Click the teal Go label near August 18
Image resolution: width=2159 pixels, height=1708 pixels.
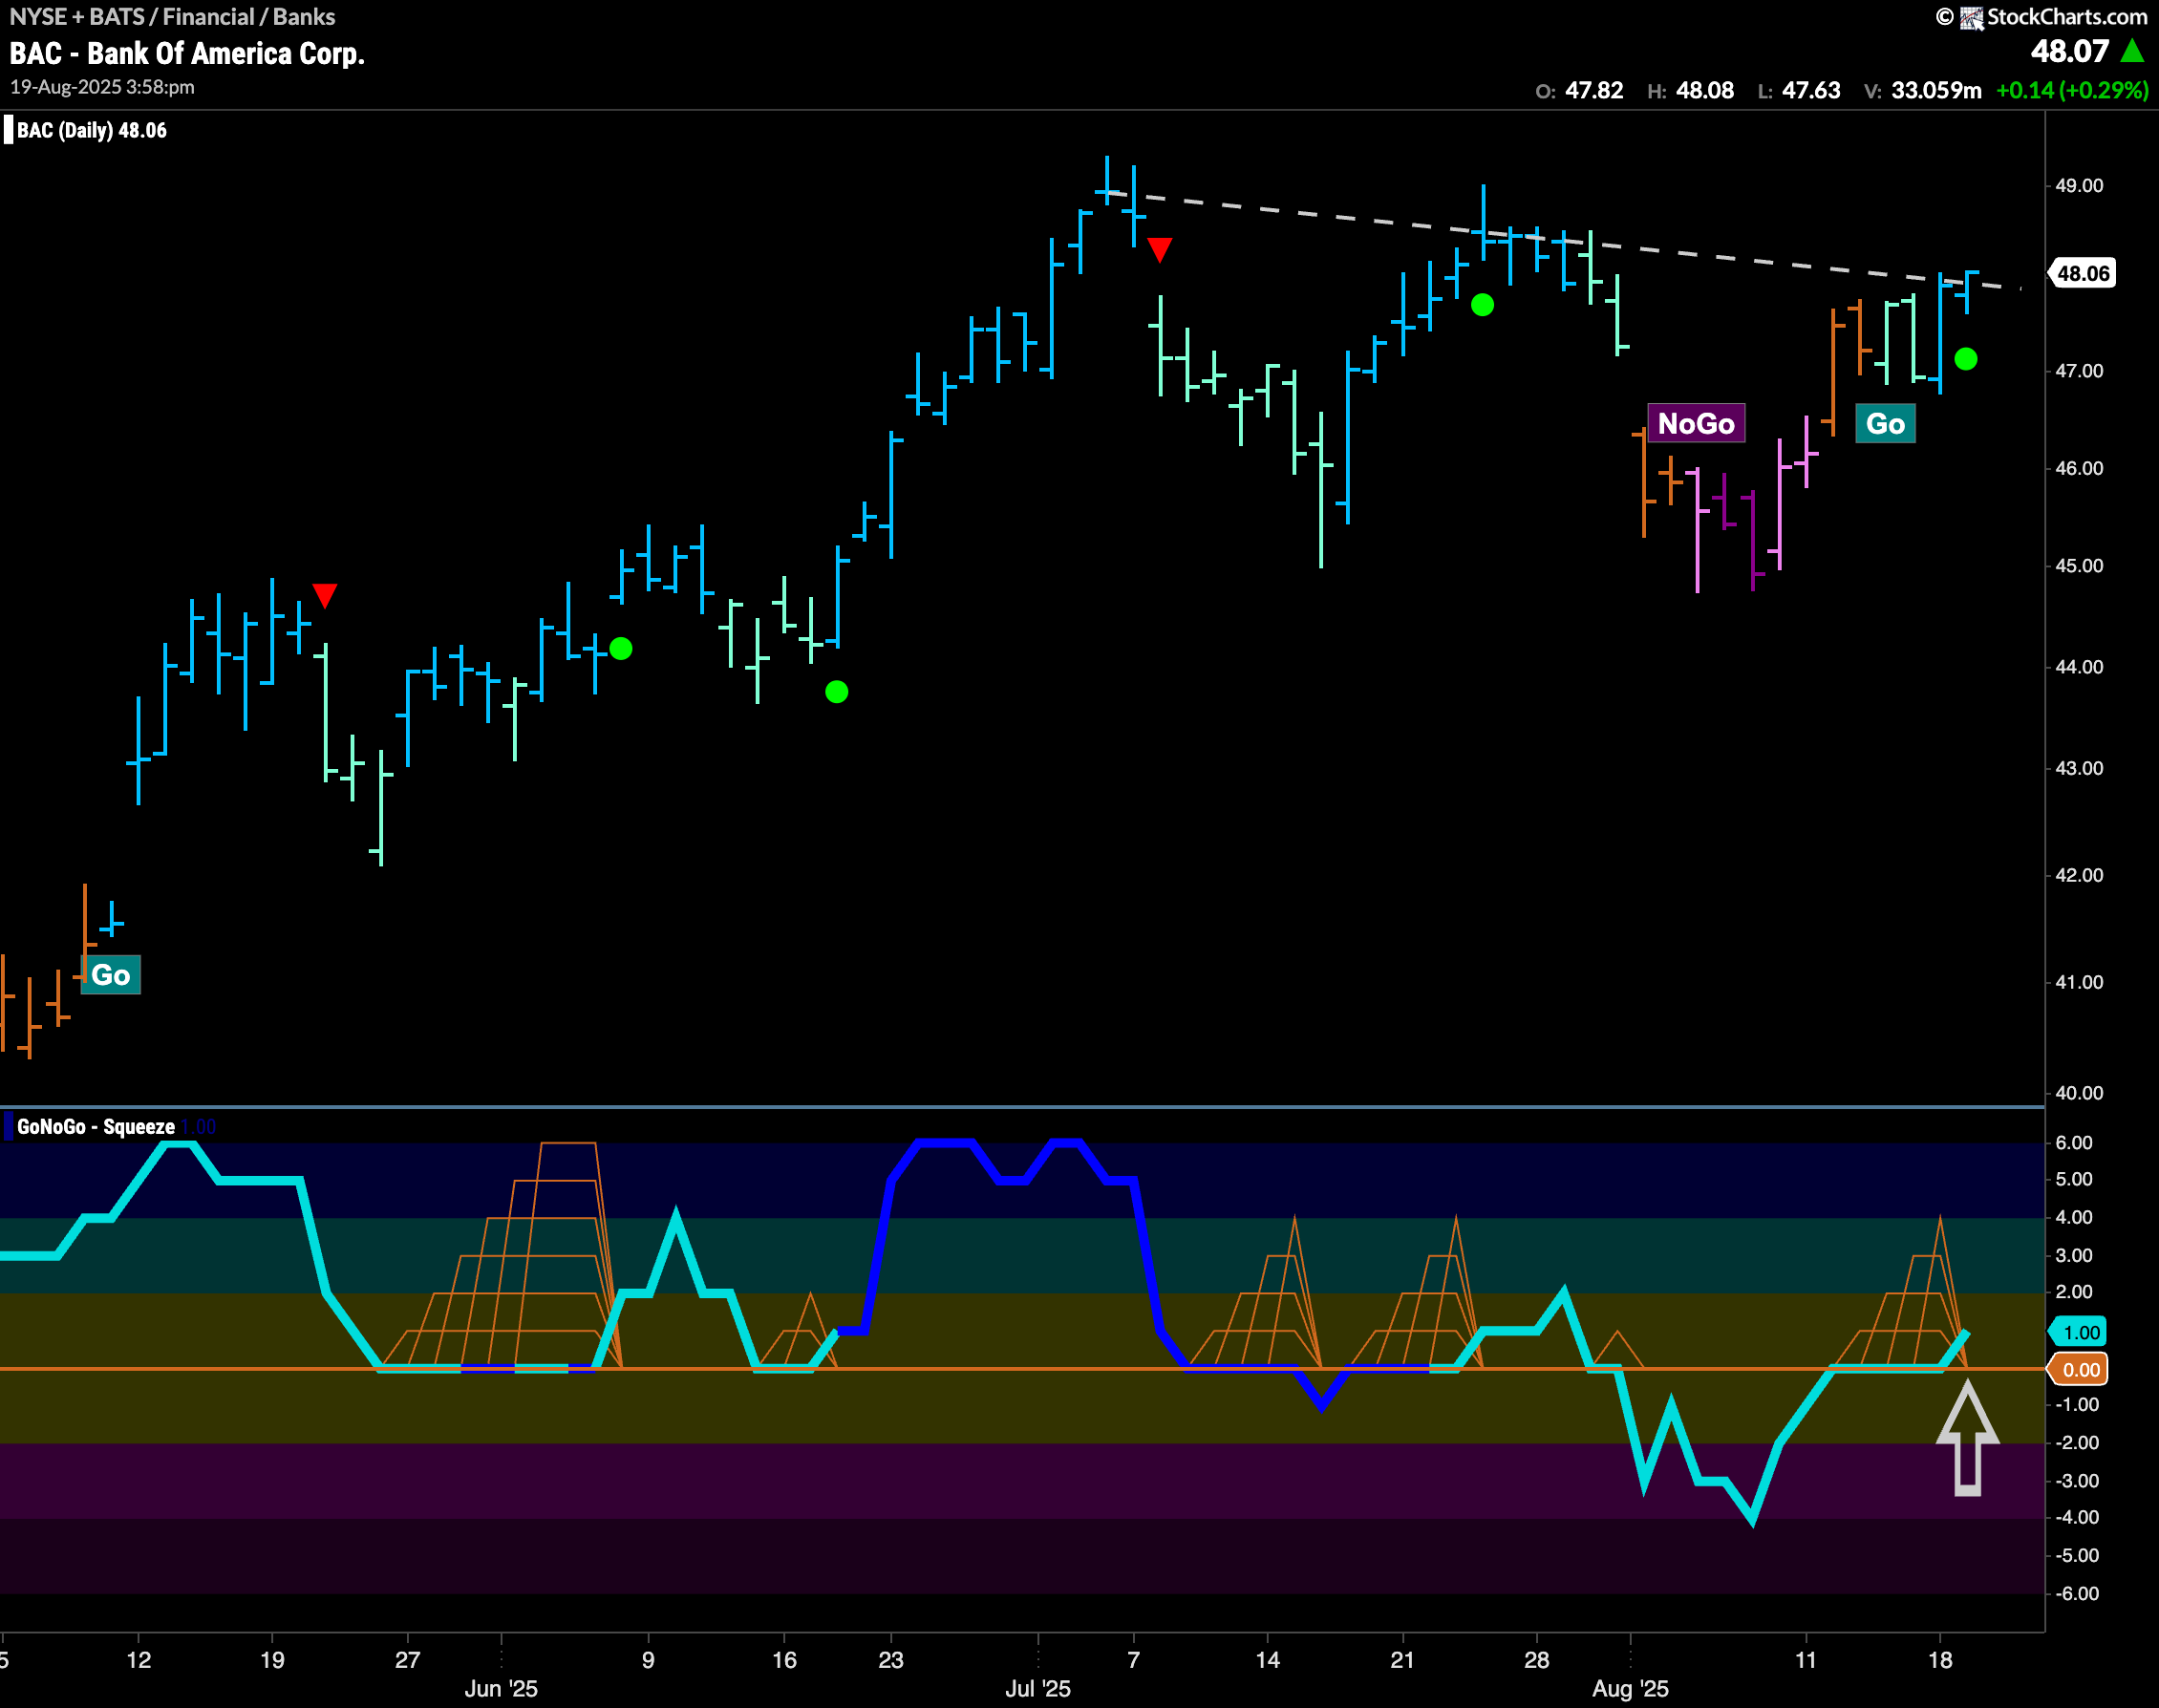(1885, 423)
